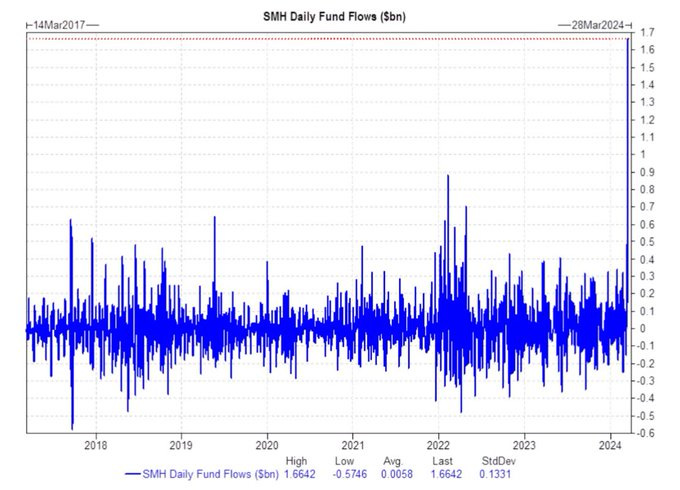The width and height of the screenshot is (680, 490).
Task: Click the x-axis label '2019'
Action: click(x=181, y=445)
